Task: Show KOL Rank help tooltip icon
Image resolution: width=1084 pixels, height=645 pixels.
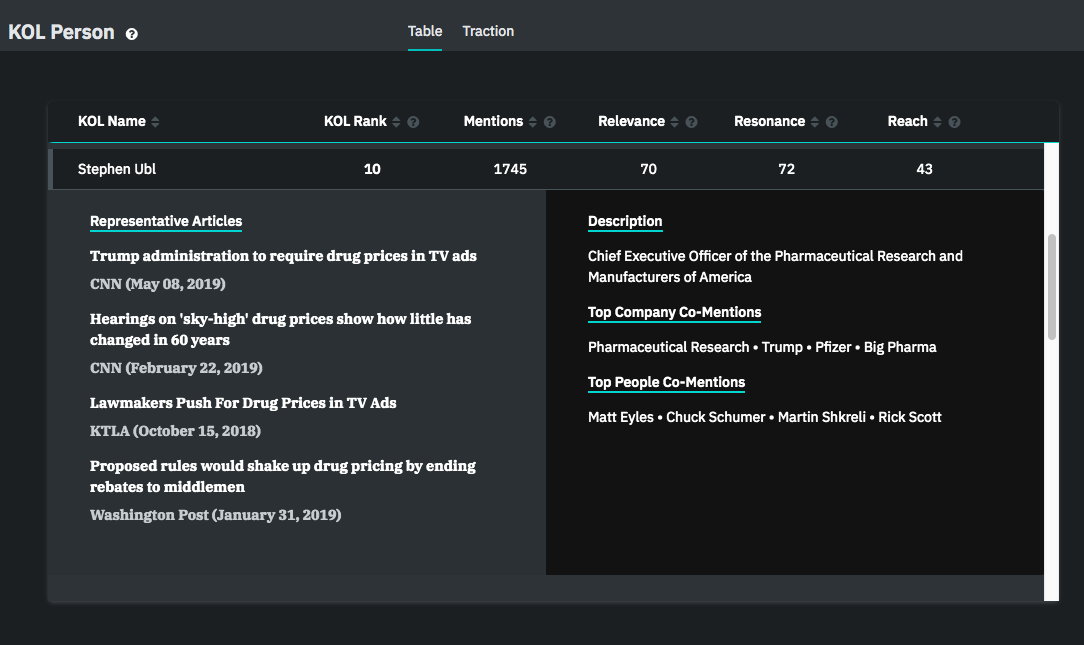Action: 413,122
